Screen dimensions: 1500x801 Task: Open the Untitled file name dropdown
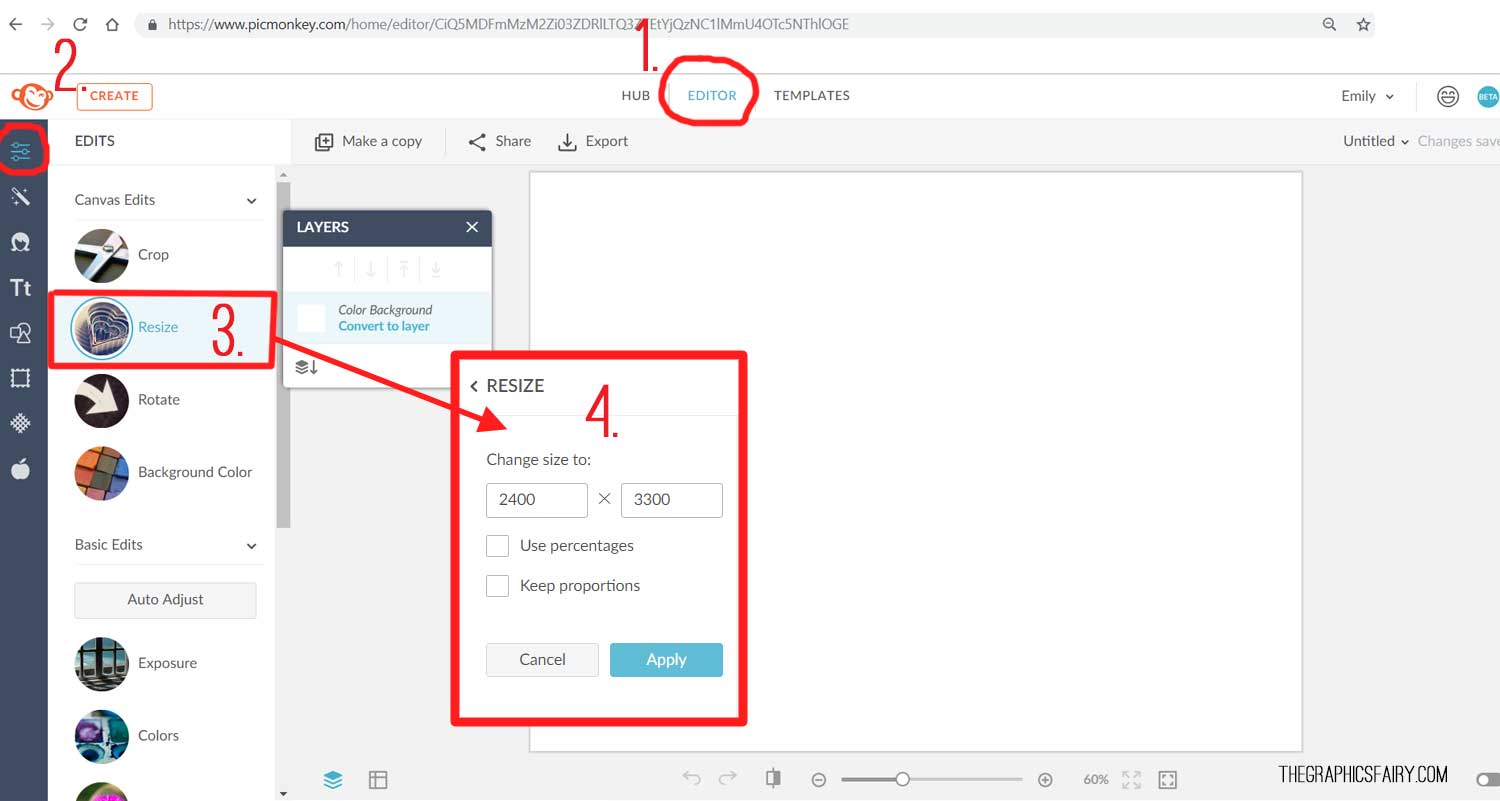pyautogui.click(x=1376, y=141)
